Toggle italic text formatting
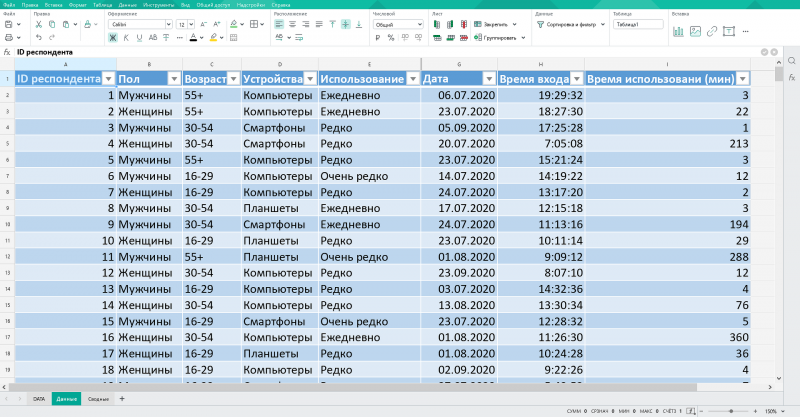 (127, 37)
